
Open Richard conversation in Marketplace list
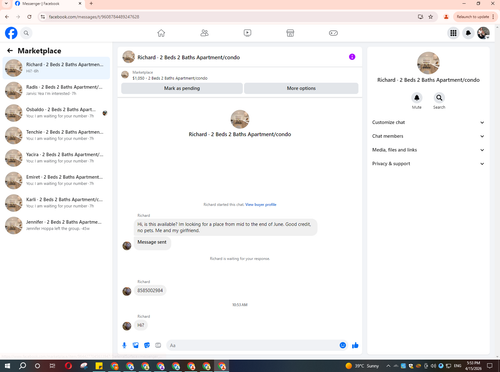tap(56, 68)
